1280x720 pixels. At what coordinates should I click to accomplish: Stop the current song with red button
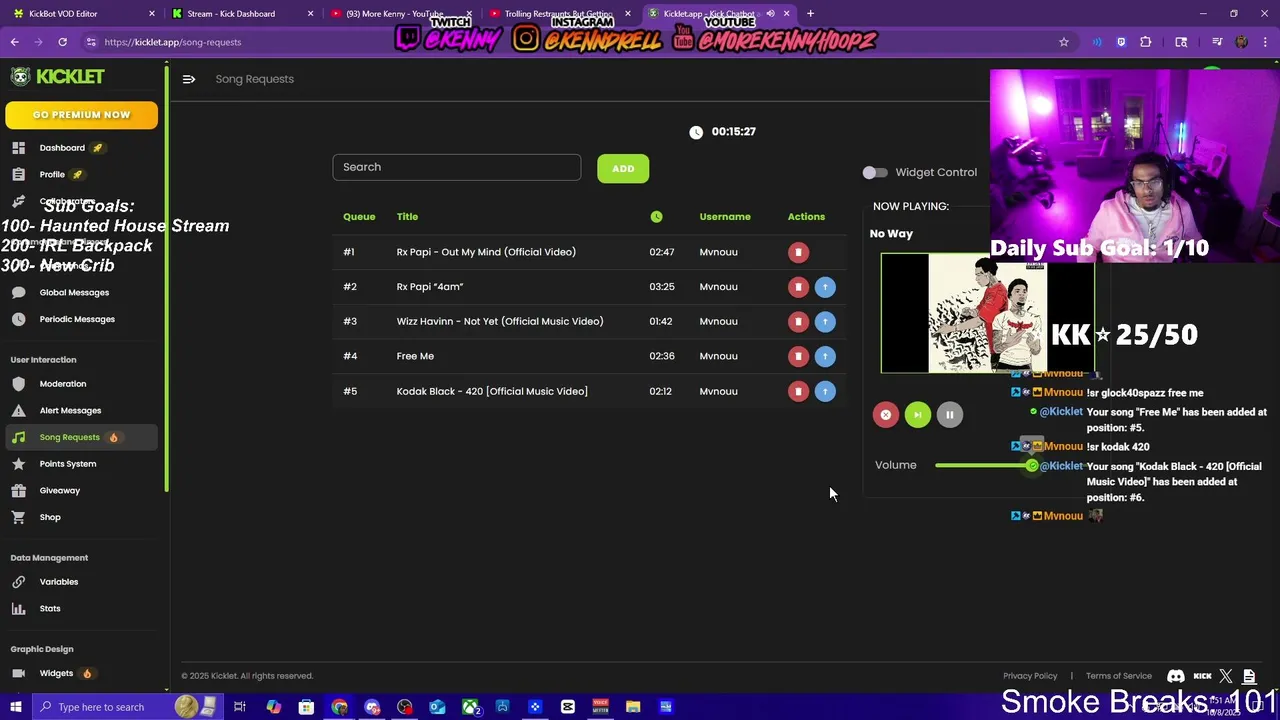[886, 415]
